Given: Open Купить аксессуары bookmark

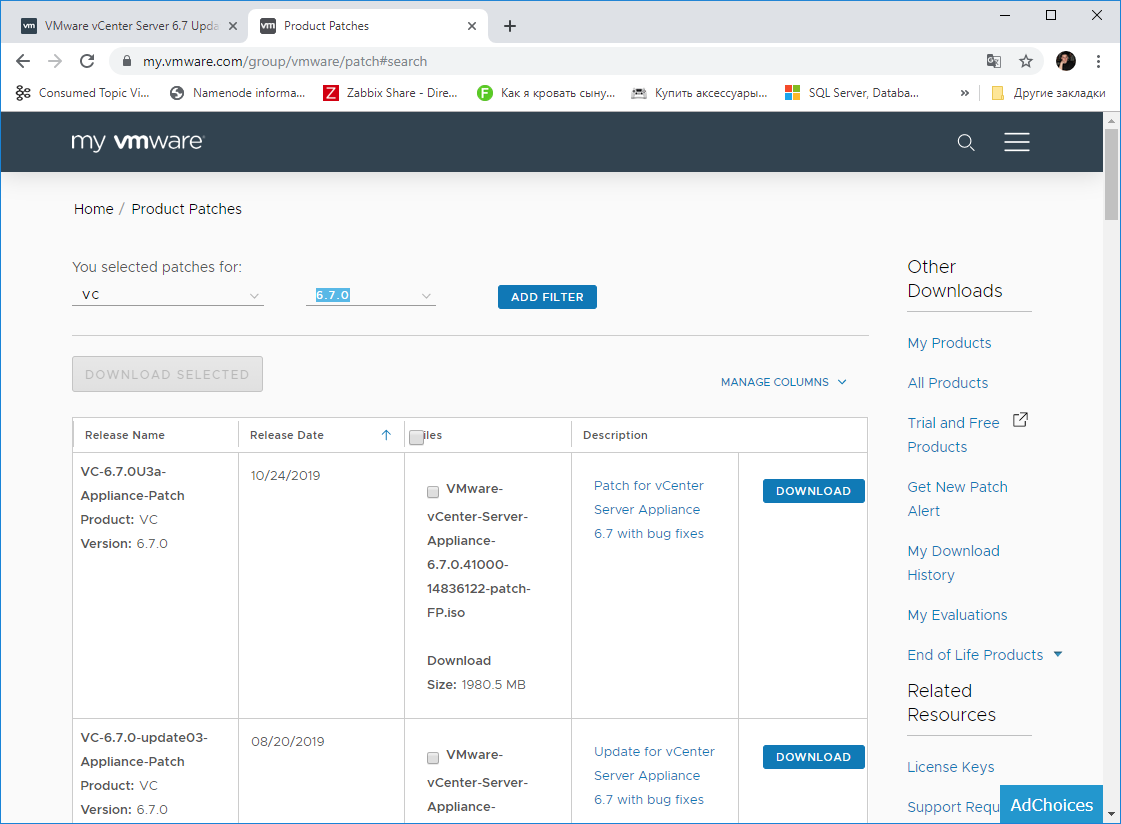Looking at the screenshot, I should click(x=699, y=93).
